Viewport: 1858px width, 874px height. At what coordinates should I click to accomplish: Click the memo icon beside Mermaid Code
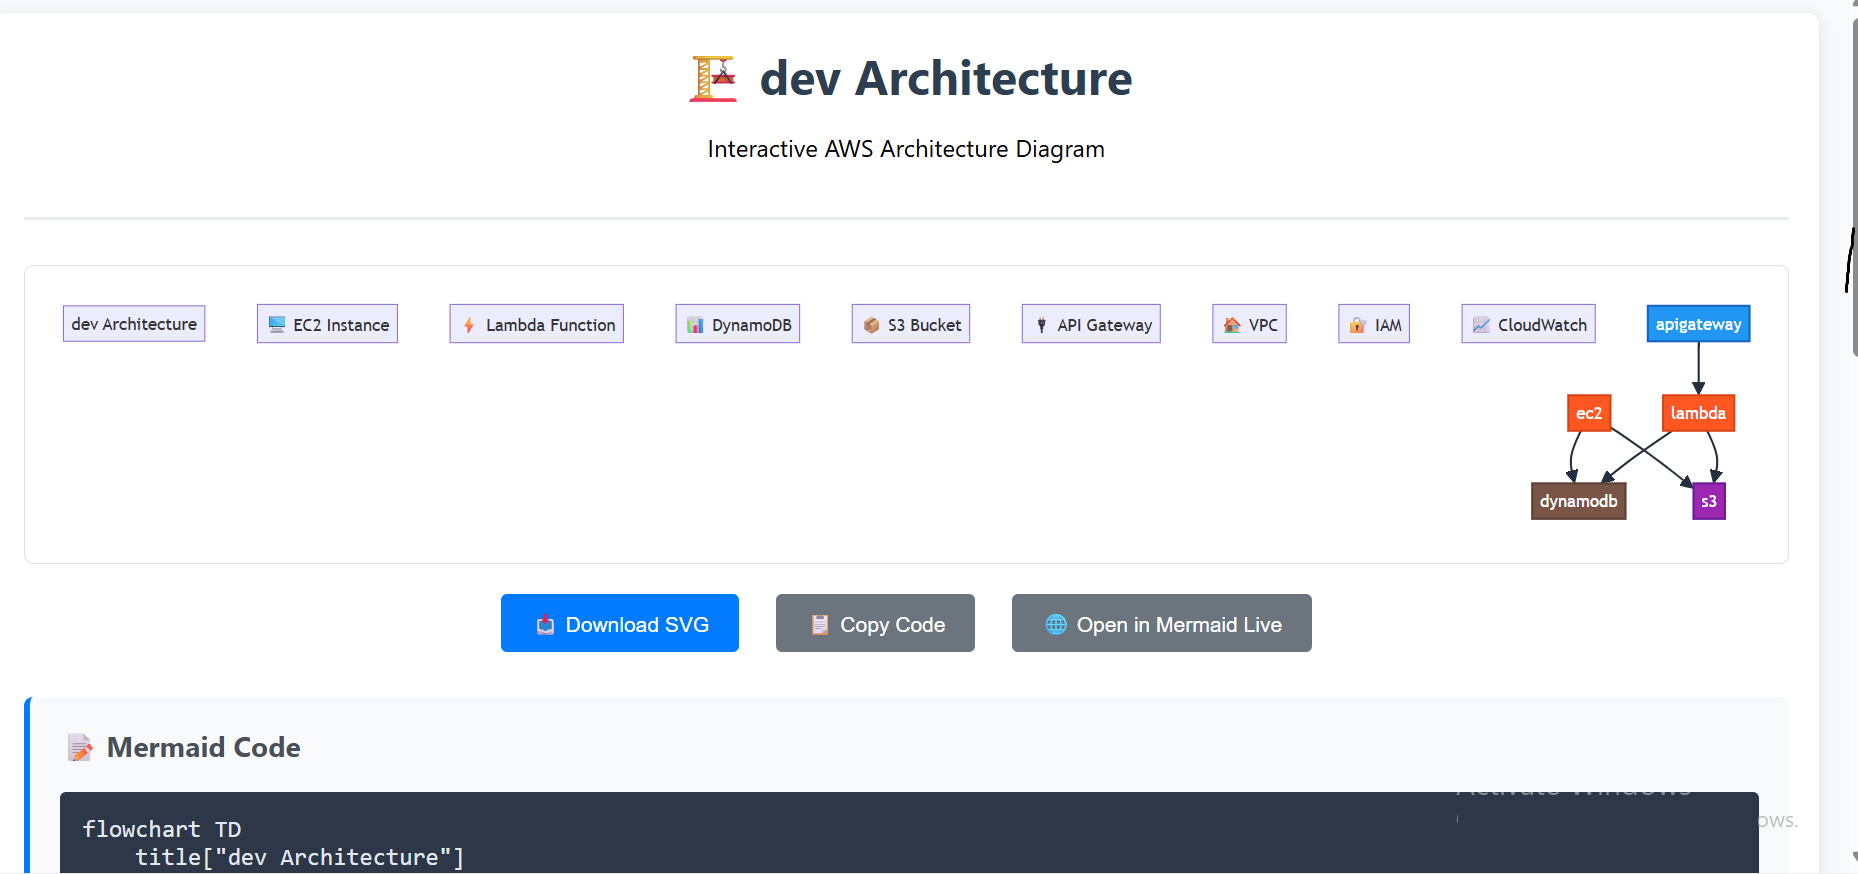coord(80,748)
